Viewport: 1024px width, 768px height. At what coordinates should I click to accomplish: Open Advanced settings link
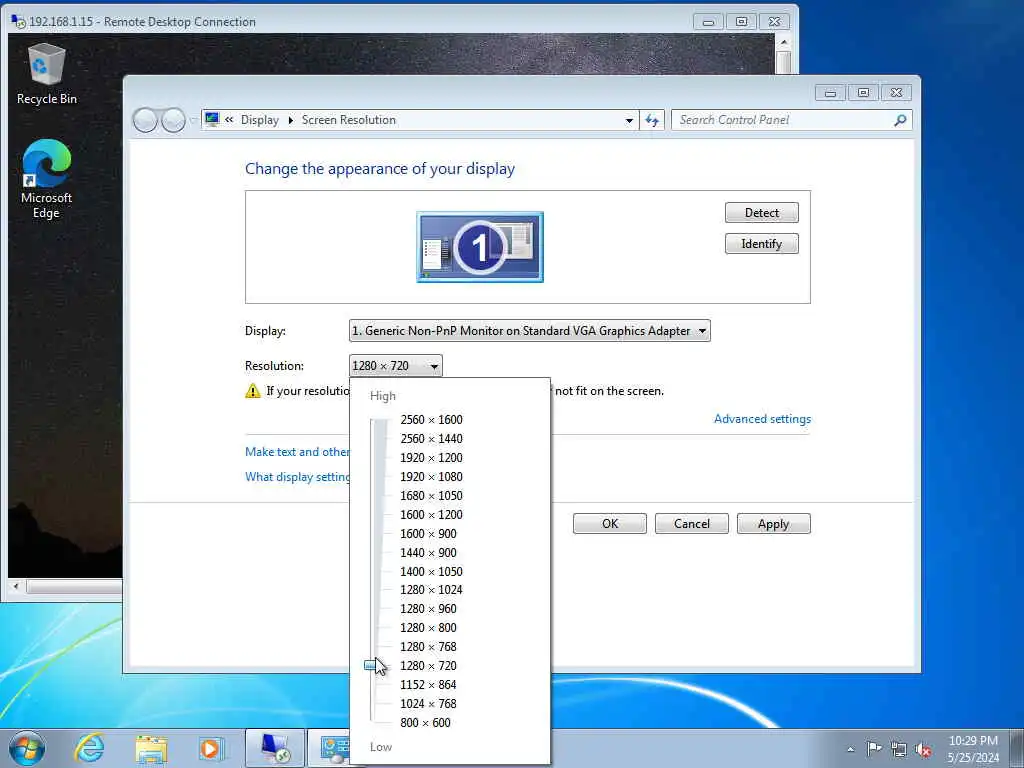coord(762,419)
